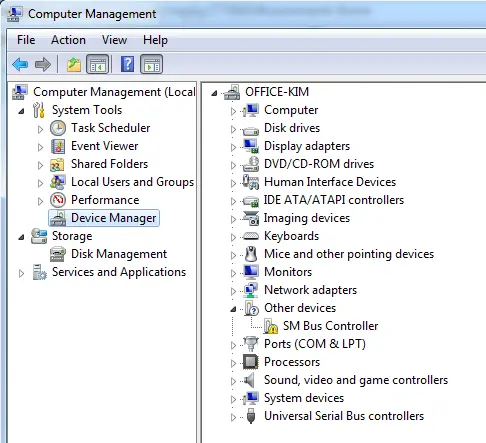Viewport: 486px width, 443px height.
Task: Expand the Display adapters node
Action: 233,147
